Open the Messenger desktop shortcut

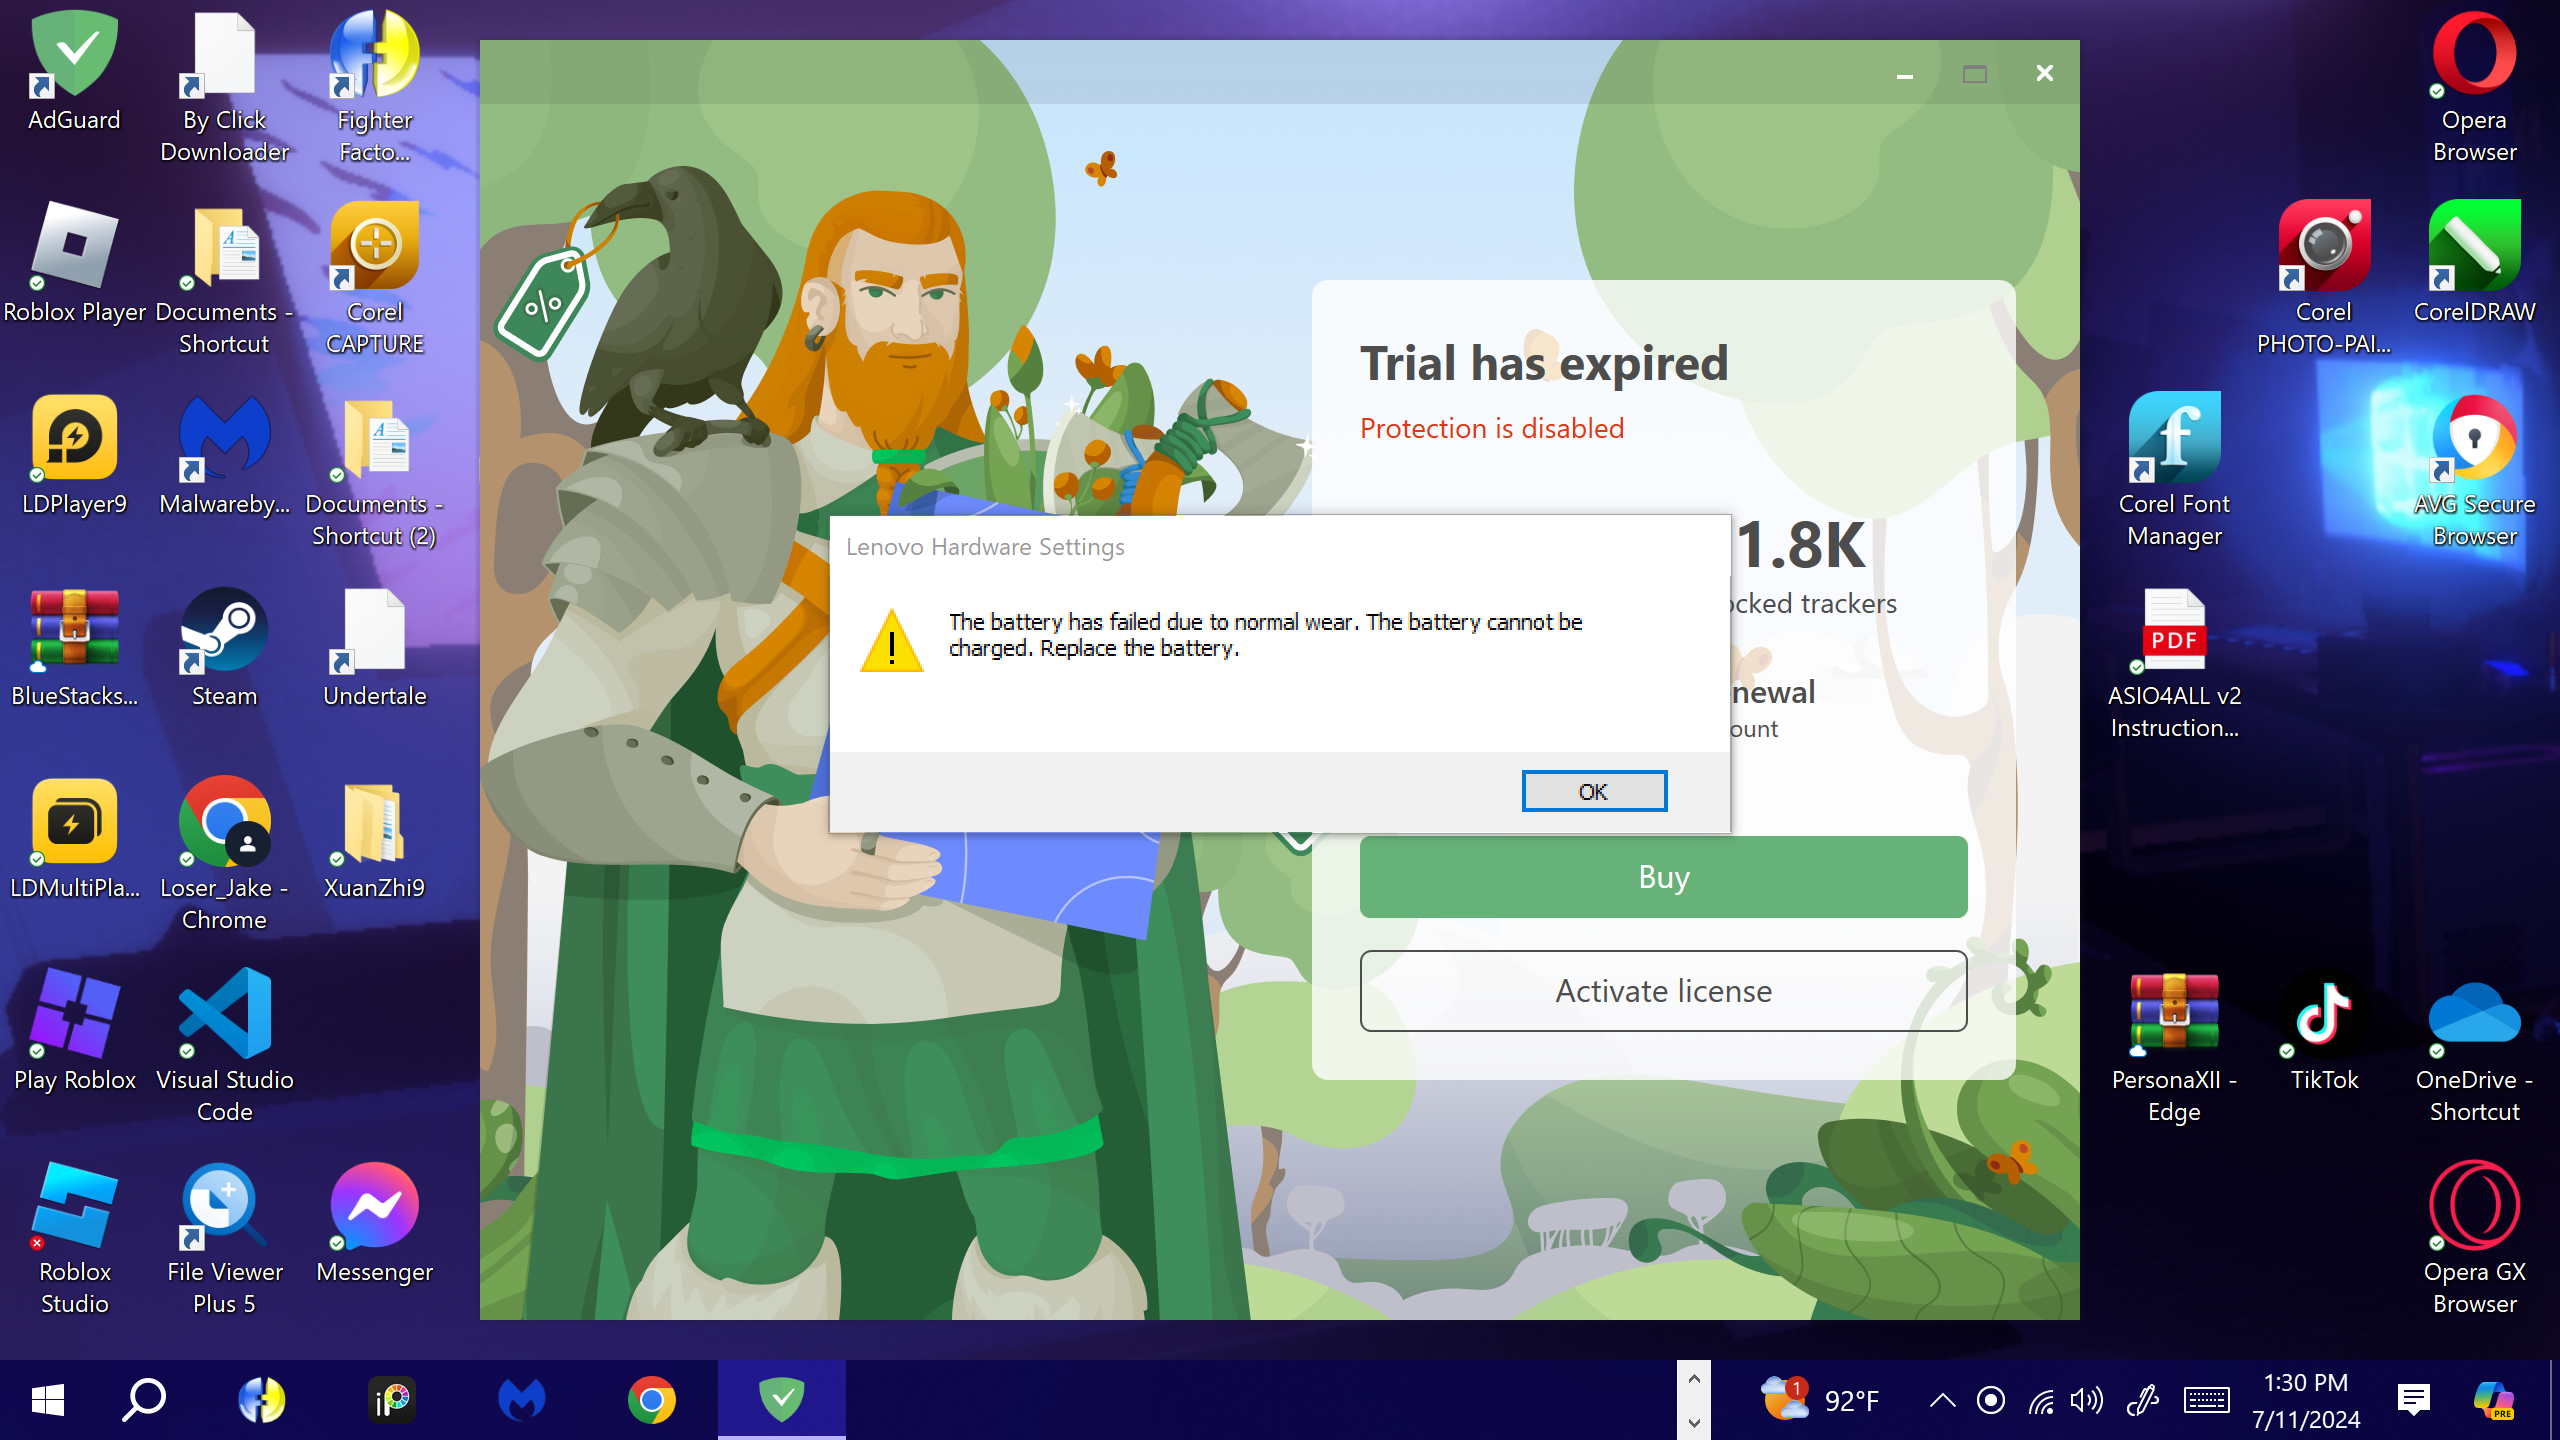pyautogui.click(x=374, y=1222)
